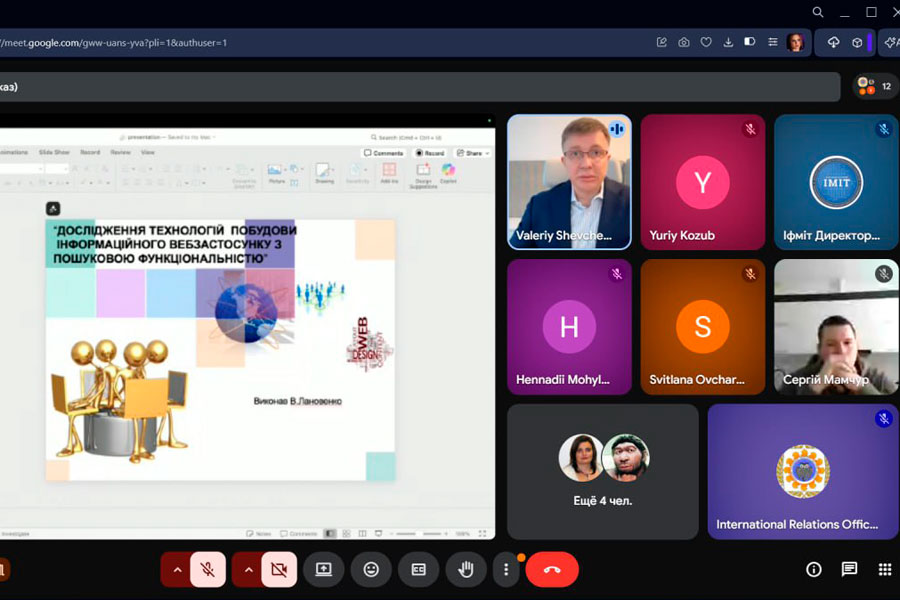This screenshot has width=900, height=600.
Task: Open the chat messages panel
Action: tap(849, 569)
